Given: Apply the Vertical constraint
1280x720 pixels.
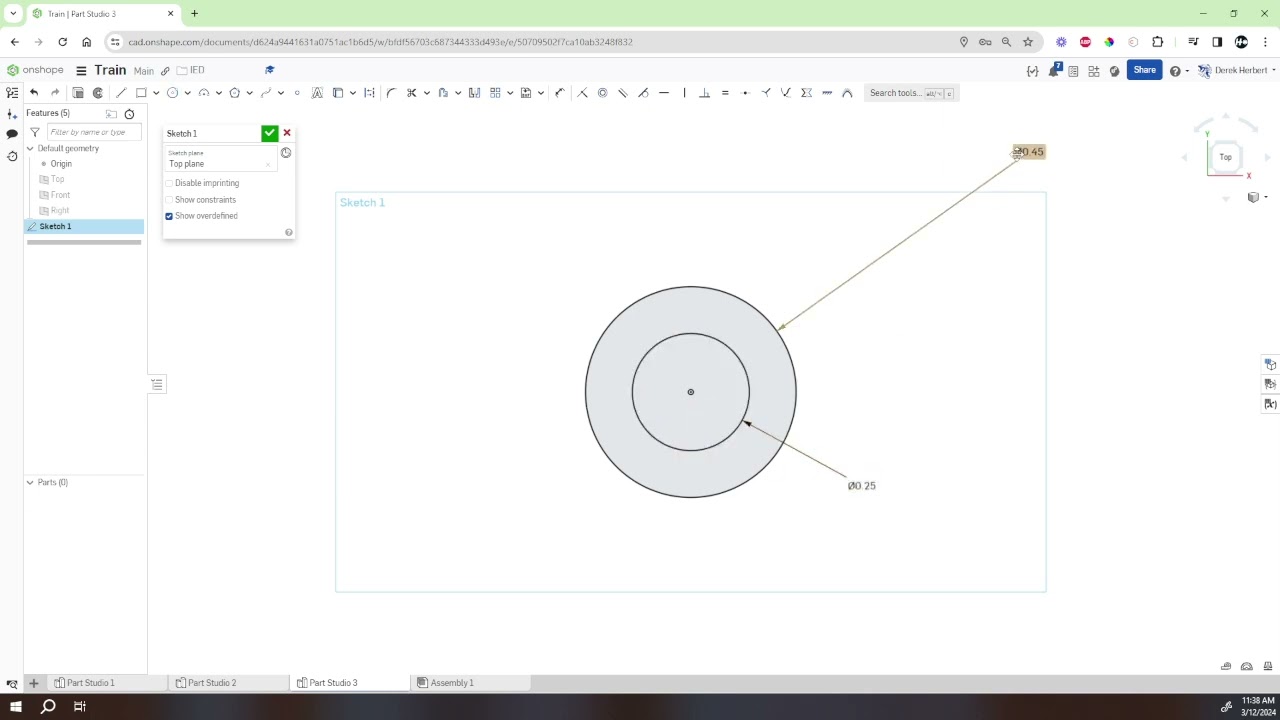Looking at the screenshot, I should click(x=684, y=93).
